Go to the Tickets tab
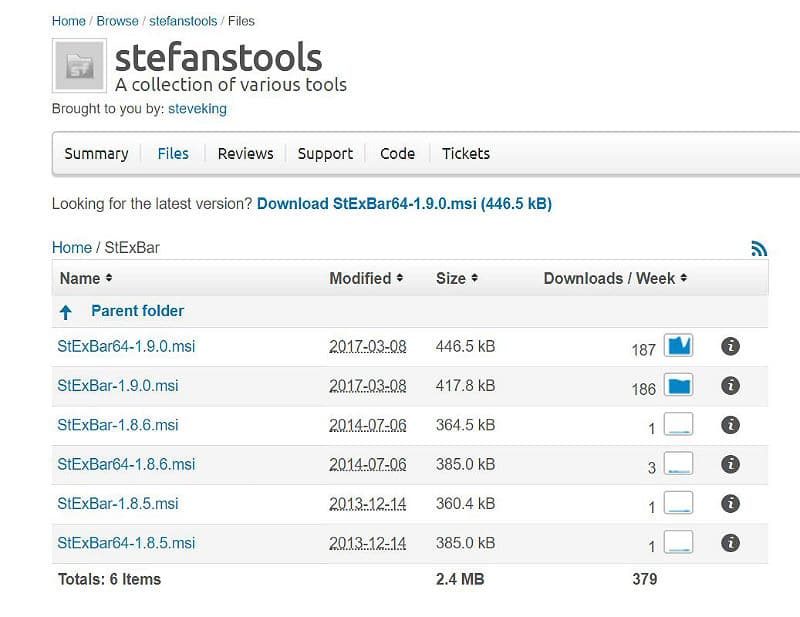 click(x=466, y=154)
